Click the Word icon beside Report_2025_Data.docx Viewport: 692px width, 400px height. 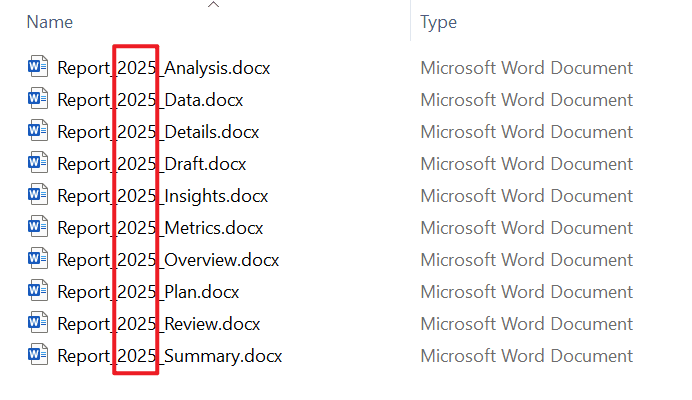coord(38,98)
